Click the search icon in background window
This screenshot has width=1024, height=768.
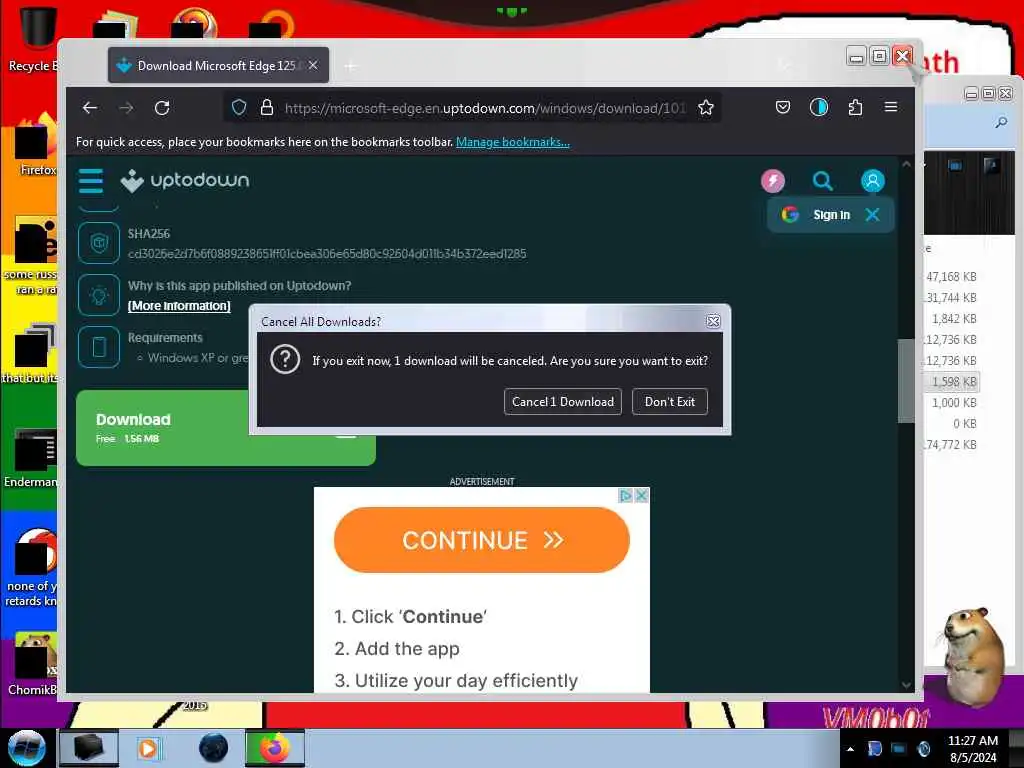point(1000,122)
